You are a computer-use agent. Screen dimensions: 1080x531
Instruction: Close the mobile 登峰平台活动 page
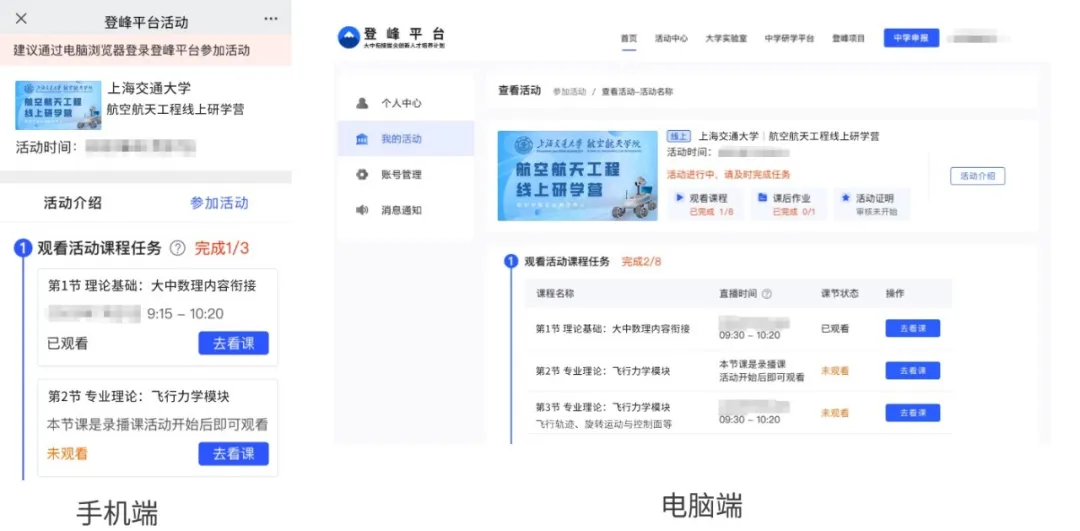point(21,19)
